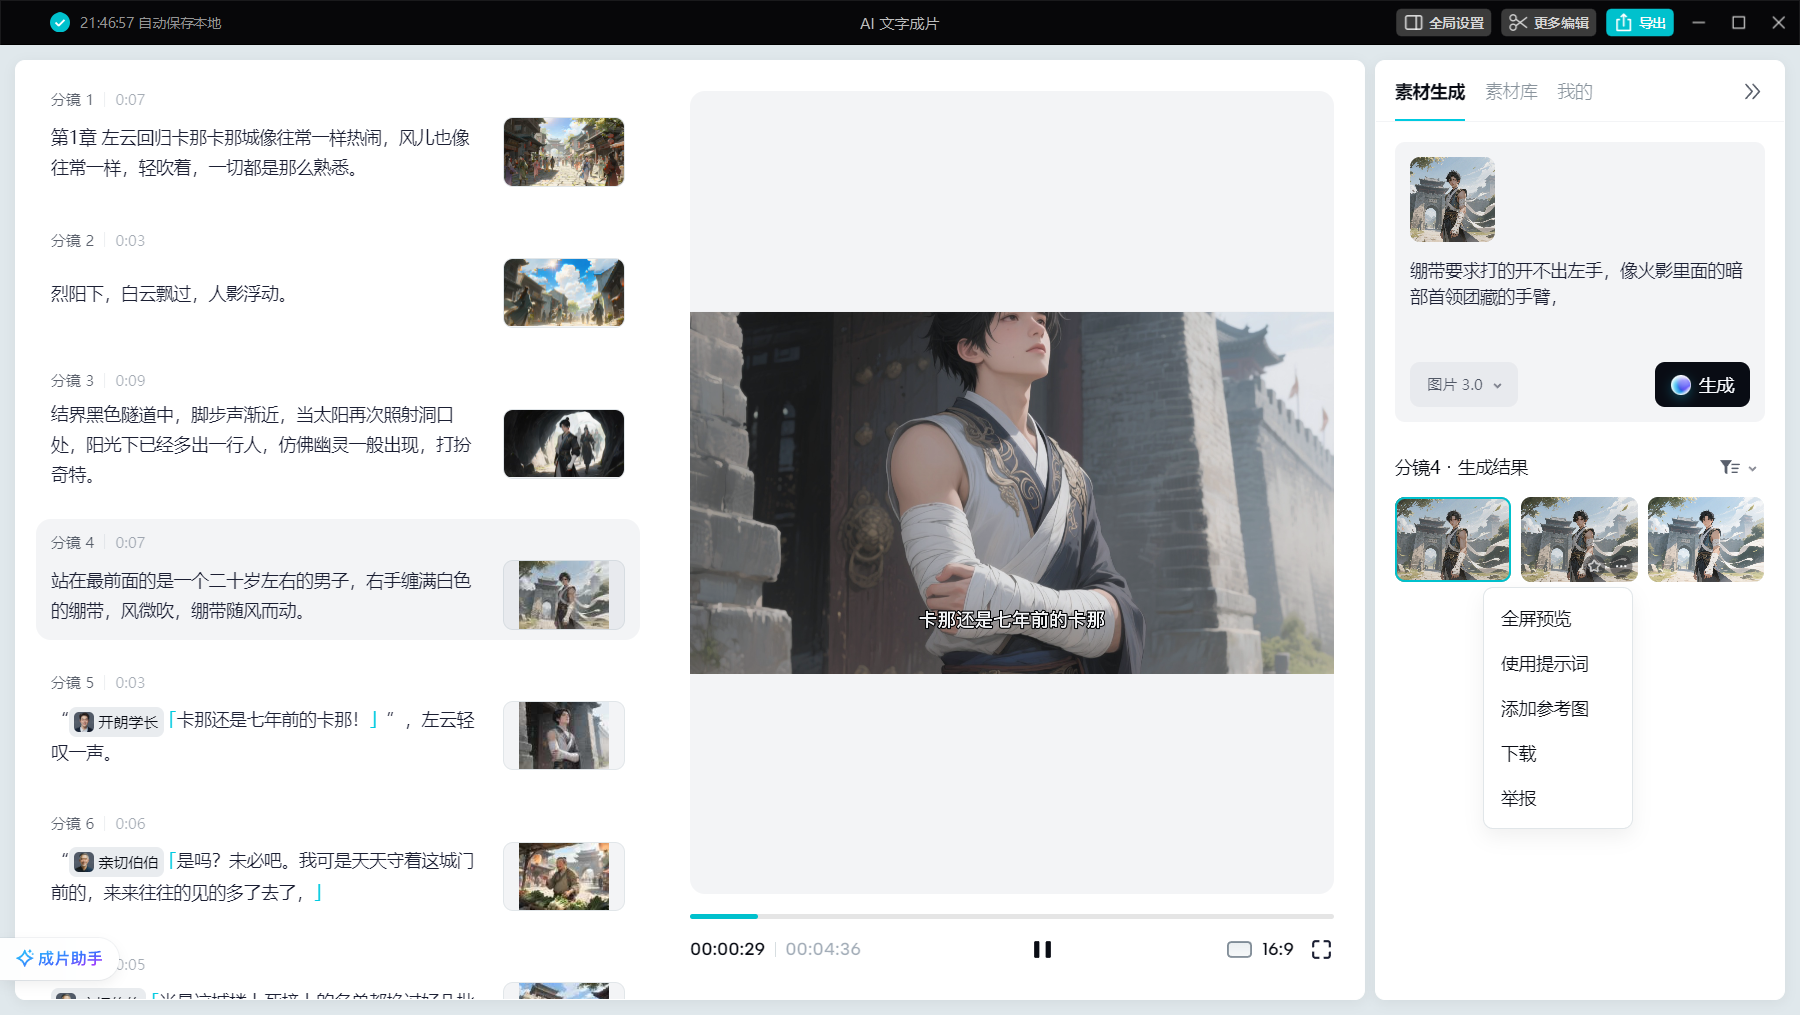Click the 分镜 6 scene thumbnail
This screenshot has height=1015, width=1800.
564,876
